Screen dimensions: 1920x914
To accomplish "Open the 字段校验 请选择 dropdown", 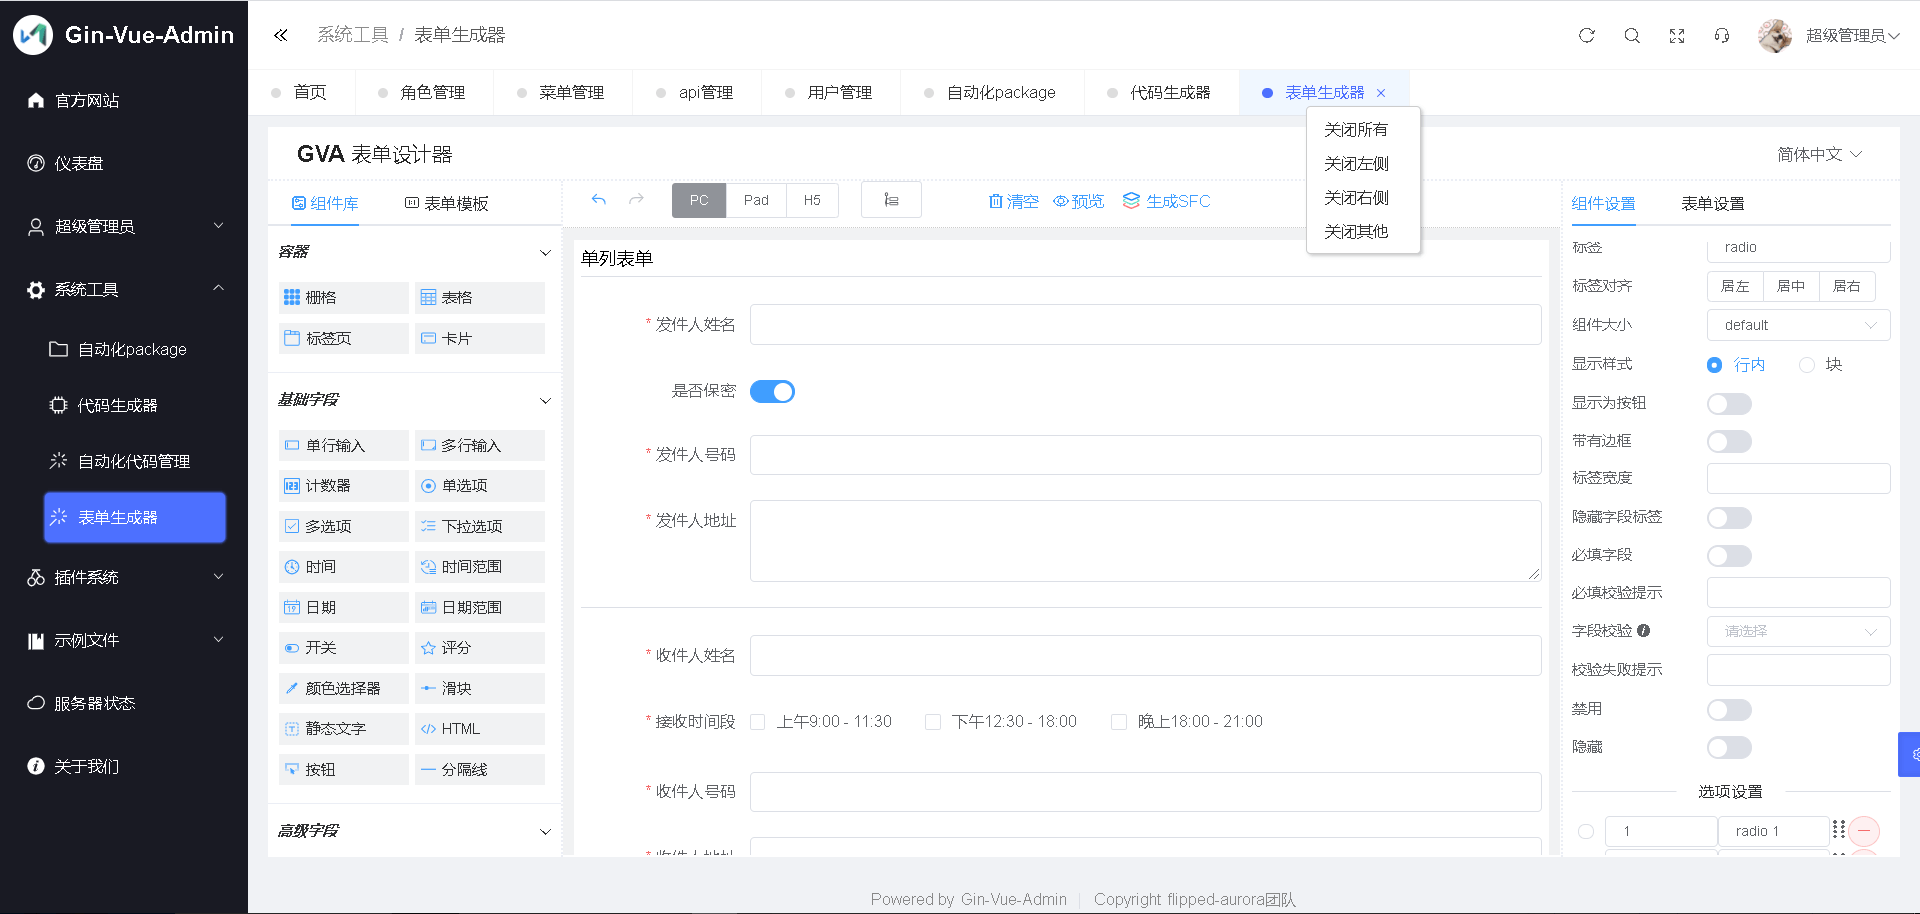I will 1798,631.
